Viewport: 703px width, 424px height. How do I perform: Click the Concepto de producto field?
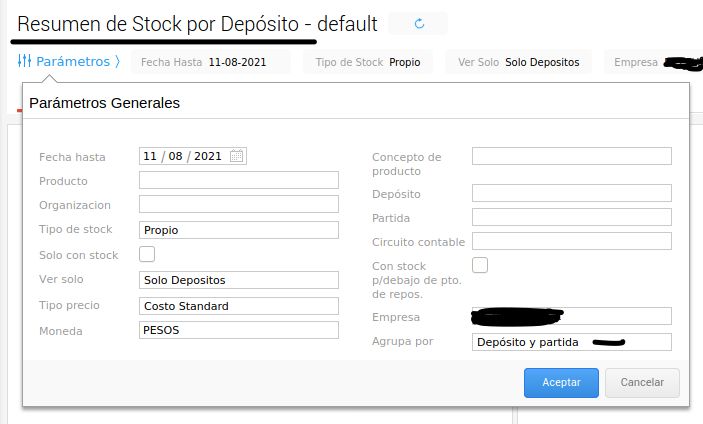tap(571, 156)
